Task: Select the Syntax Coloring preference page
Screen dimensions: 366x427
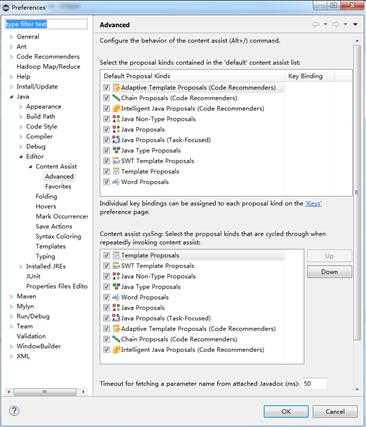Action: coord(58,236)
